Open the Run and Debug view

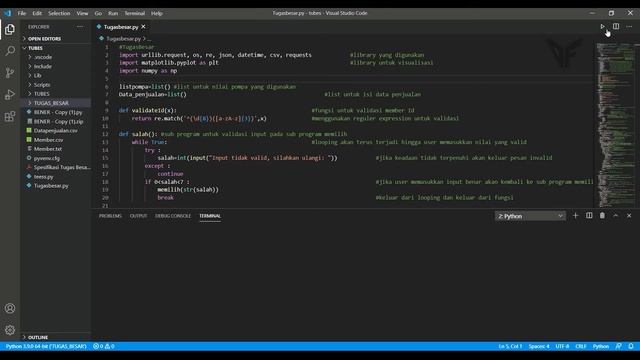pyautogui.click(x=10, y=95)
